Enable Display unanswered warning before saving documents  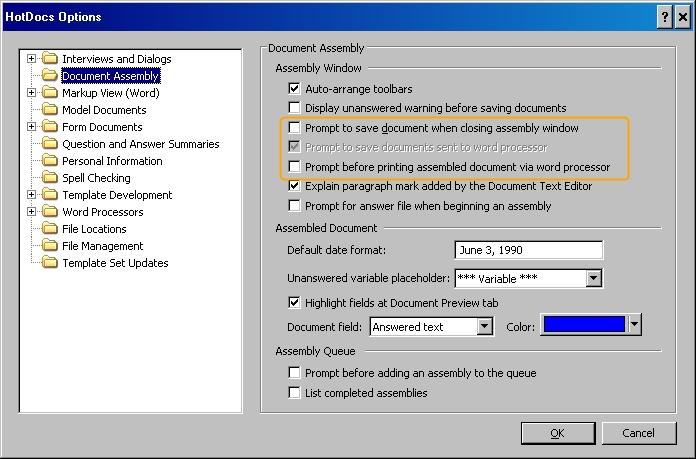[x=294, y=107]
